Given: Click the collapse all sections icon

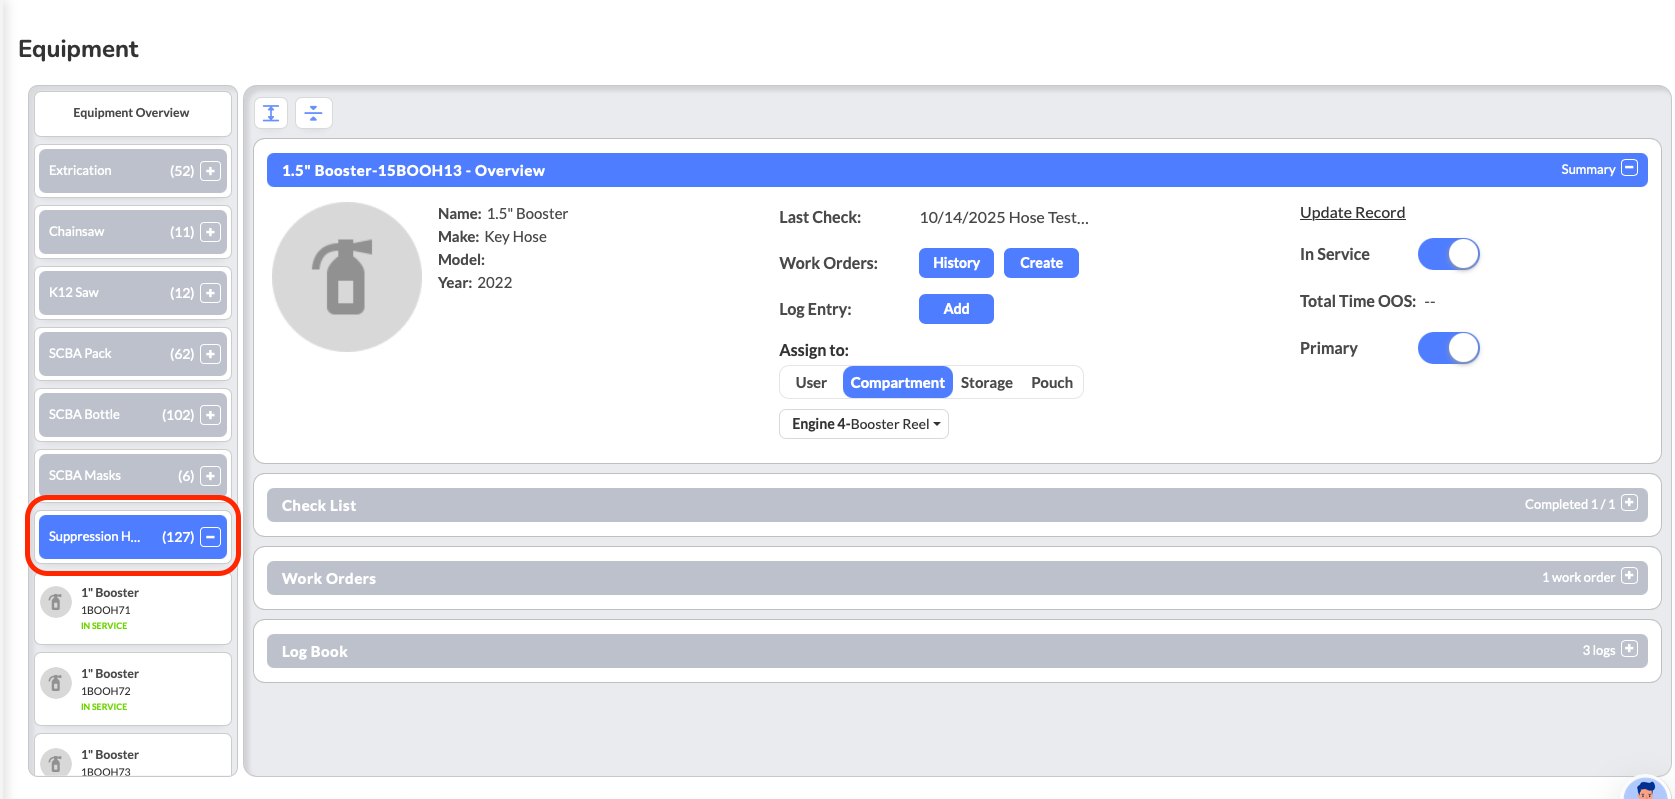Looking at the screenshot, I should pos(313,113).
